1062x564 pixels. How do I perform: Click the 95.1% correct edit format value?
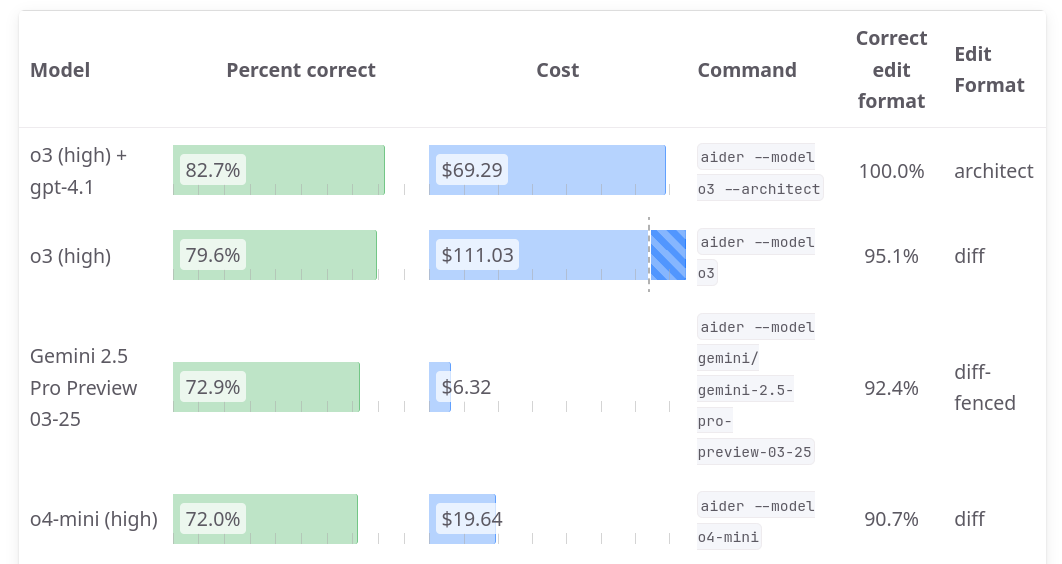[891, 256]
